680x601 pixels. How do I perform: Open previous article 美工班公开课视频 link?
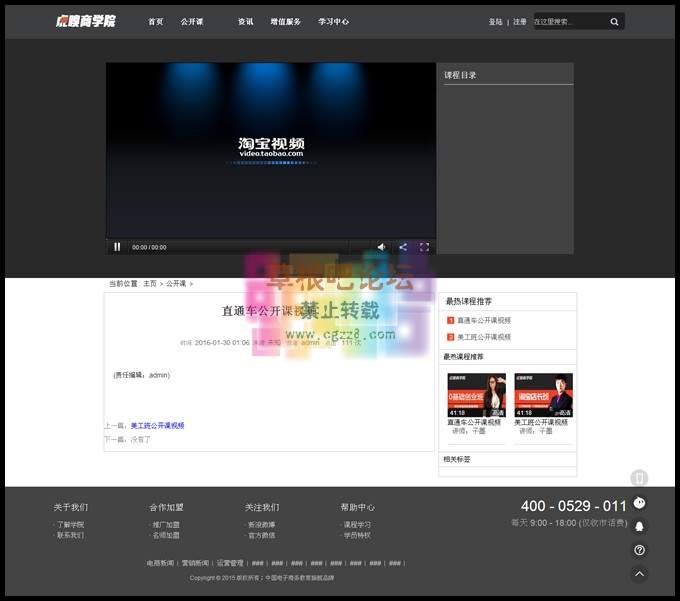tap(157, 425)
